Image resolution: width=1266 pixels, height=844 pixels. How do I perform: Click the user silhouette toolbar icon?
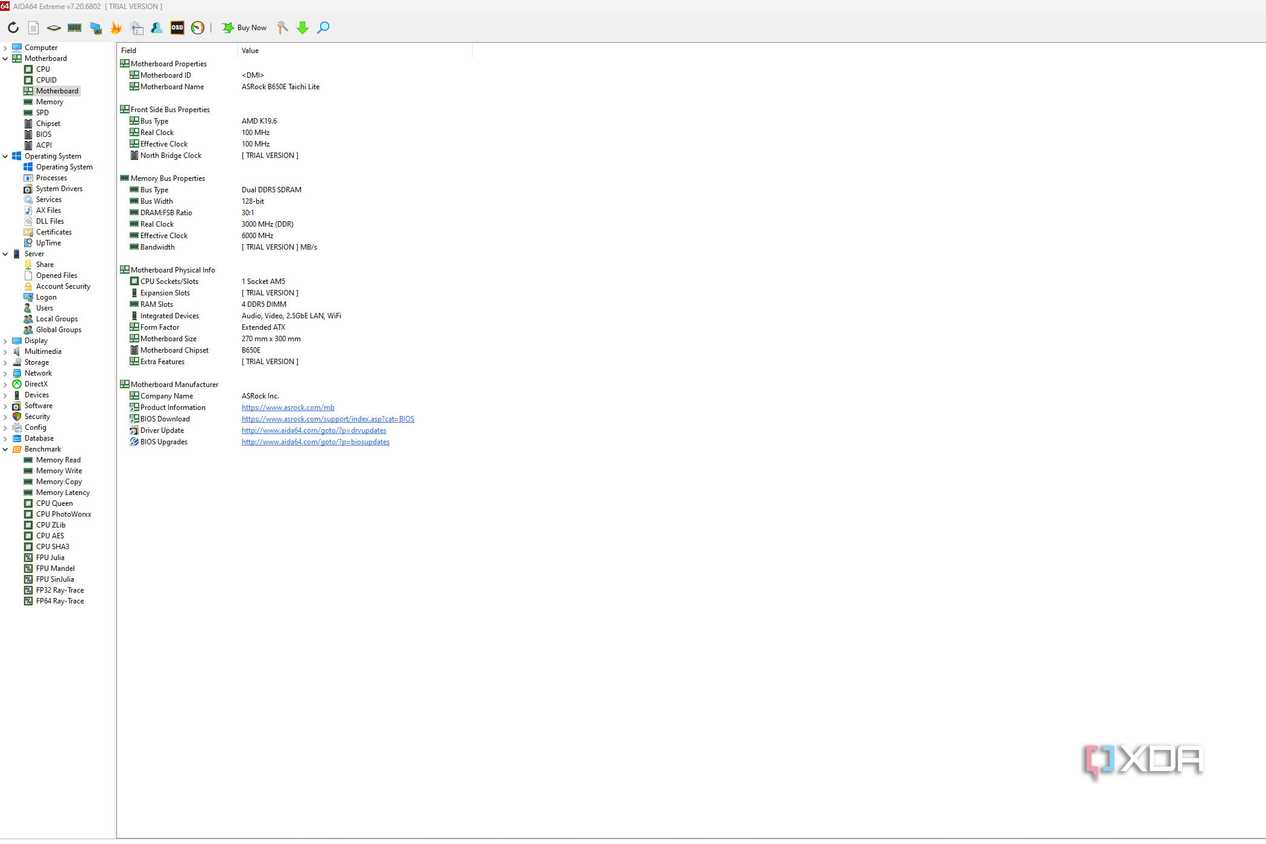pyautogui.click(x=157, y=28)
